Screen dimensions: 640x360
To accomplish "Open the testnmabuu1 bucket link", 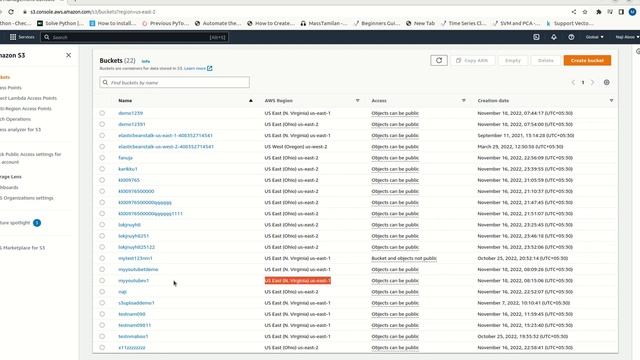I will pyautogui.click(x=133, y=336).
